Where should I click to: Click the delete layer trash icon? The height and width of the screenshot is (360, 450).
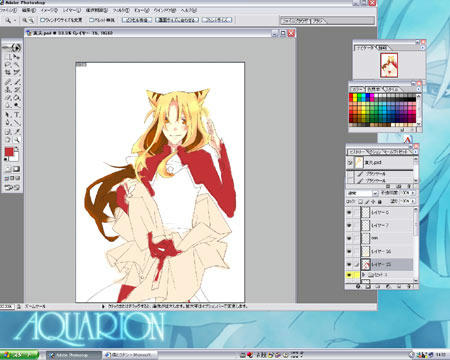(x=409, y=286)
